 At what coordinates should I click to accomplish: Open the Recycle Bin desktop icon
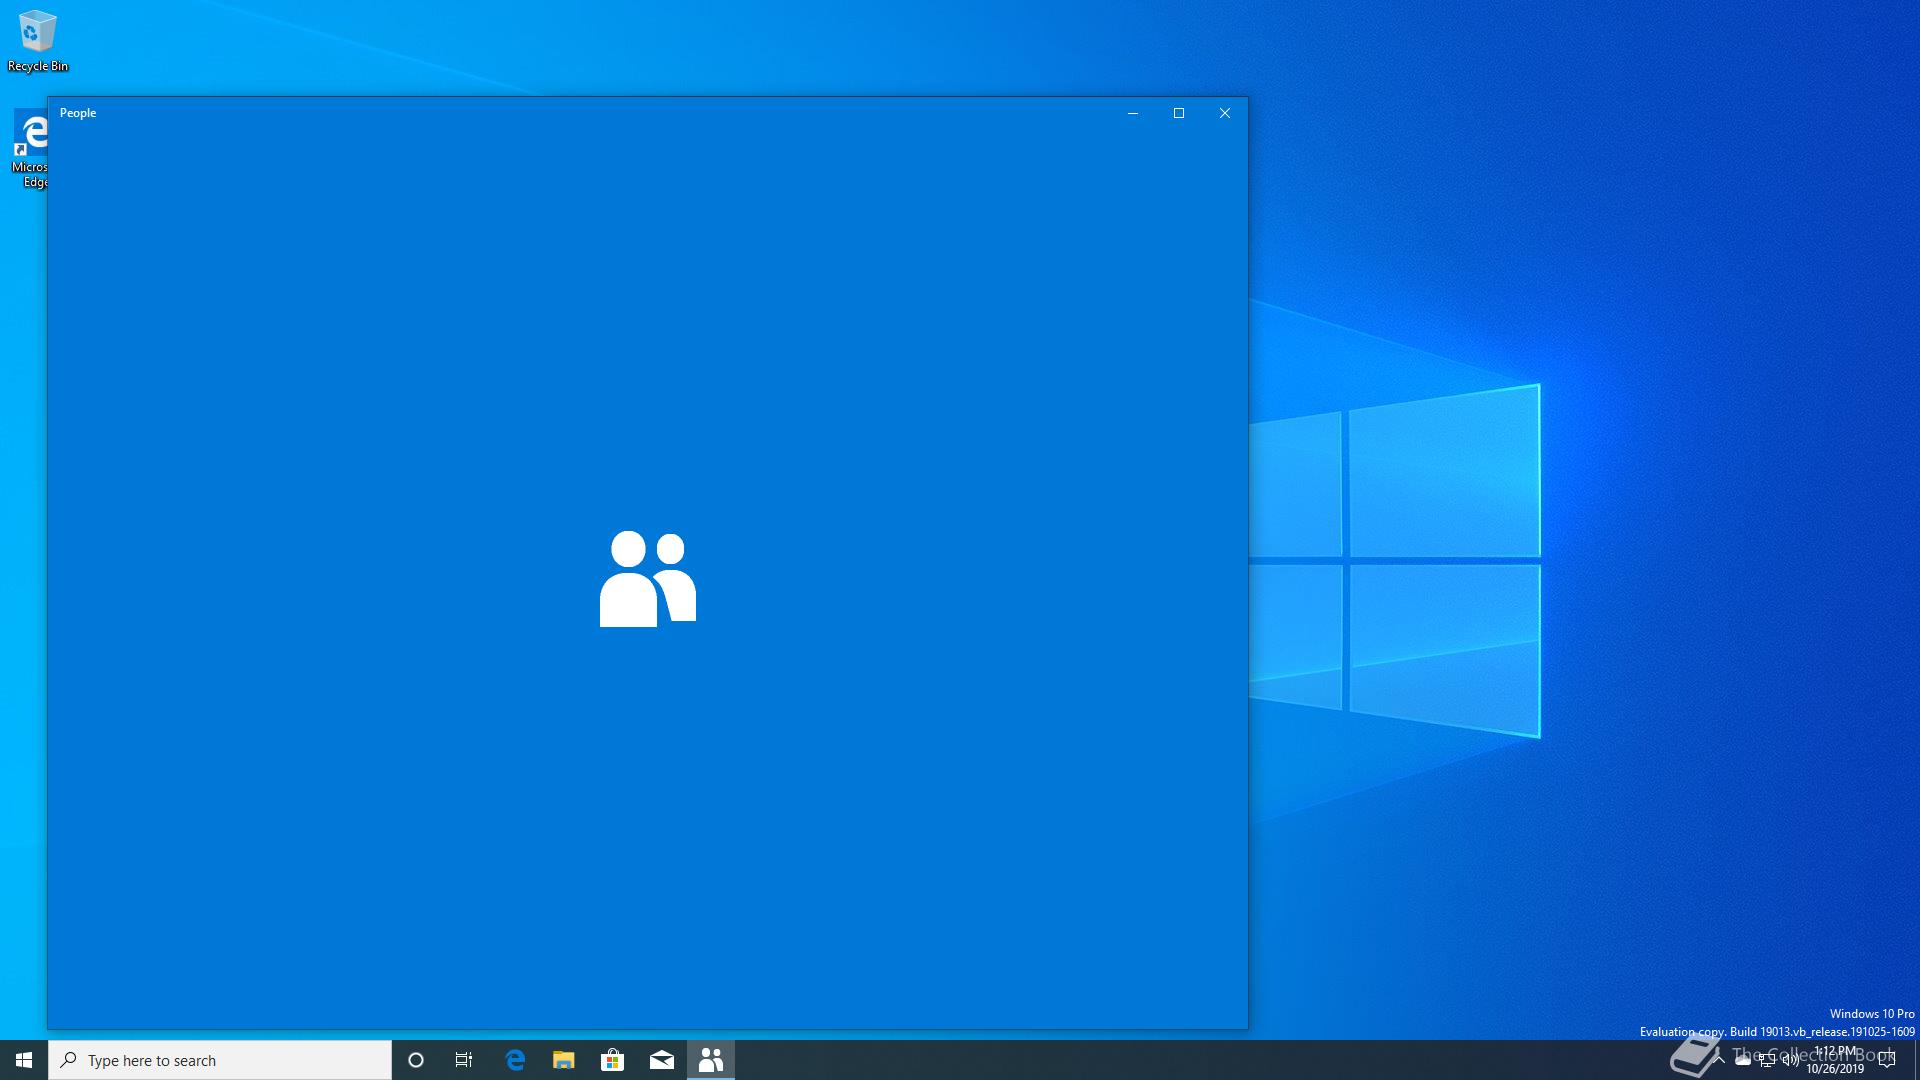(38, 41)
